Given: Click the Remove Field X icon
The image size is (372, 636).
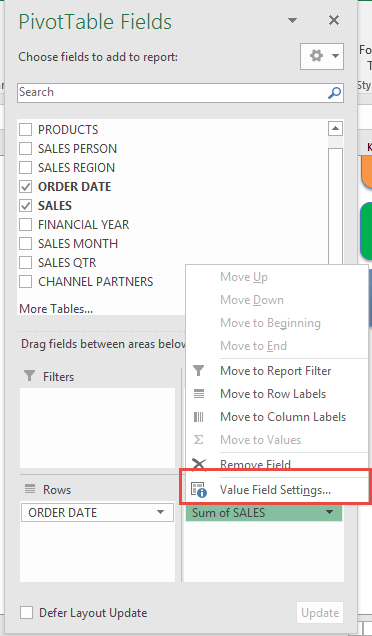Looking at the screenshot, I should point(199,463).
